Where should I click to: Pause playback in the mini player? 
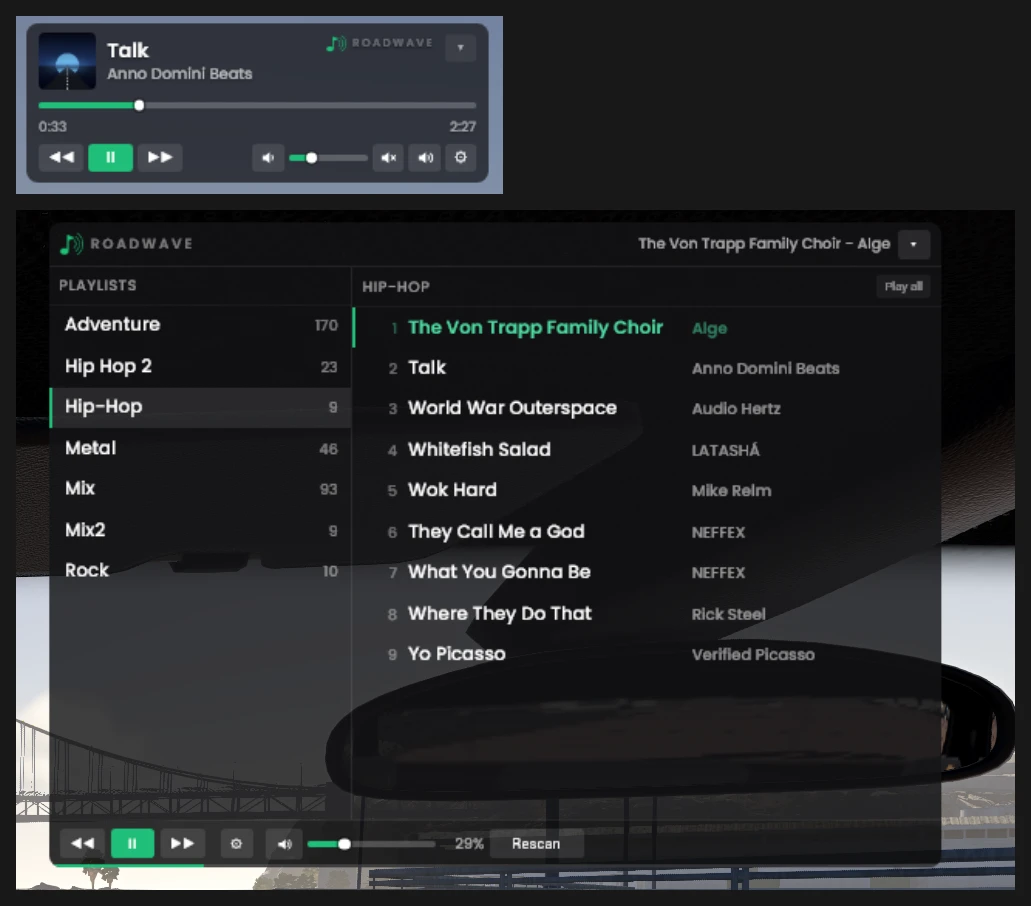[x=110, y=157]
